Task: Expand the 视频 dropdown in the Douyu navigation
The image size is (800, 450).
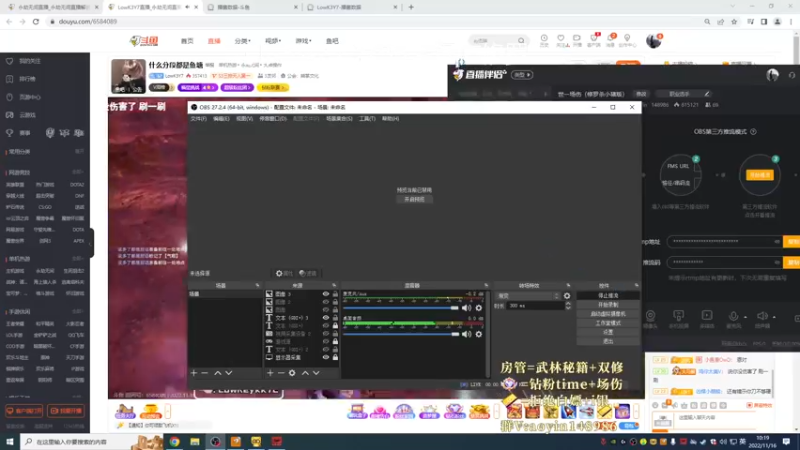Action: point(273,41)
